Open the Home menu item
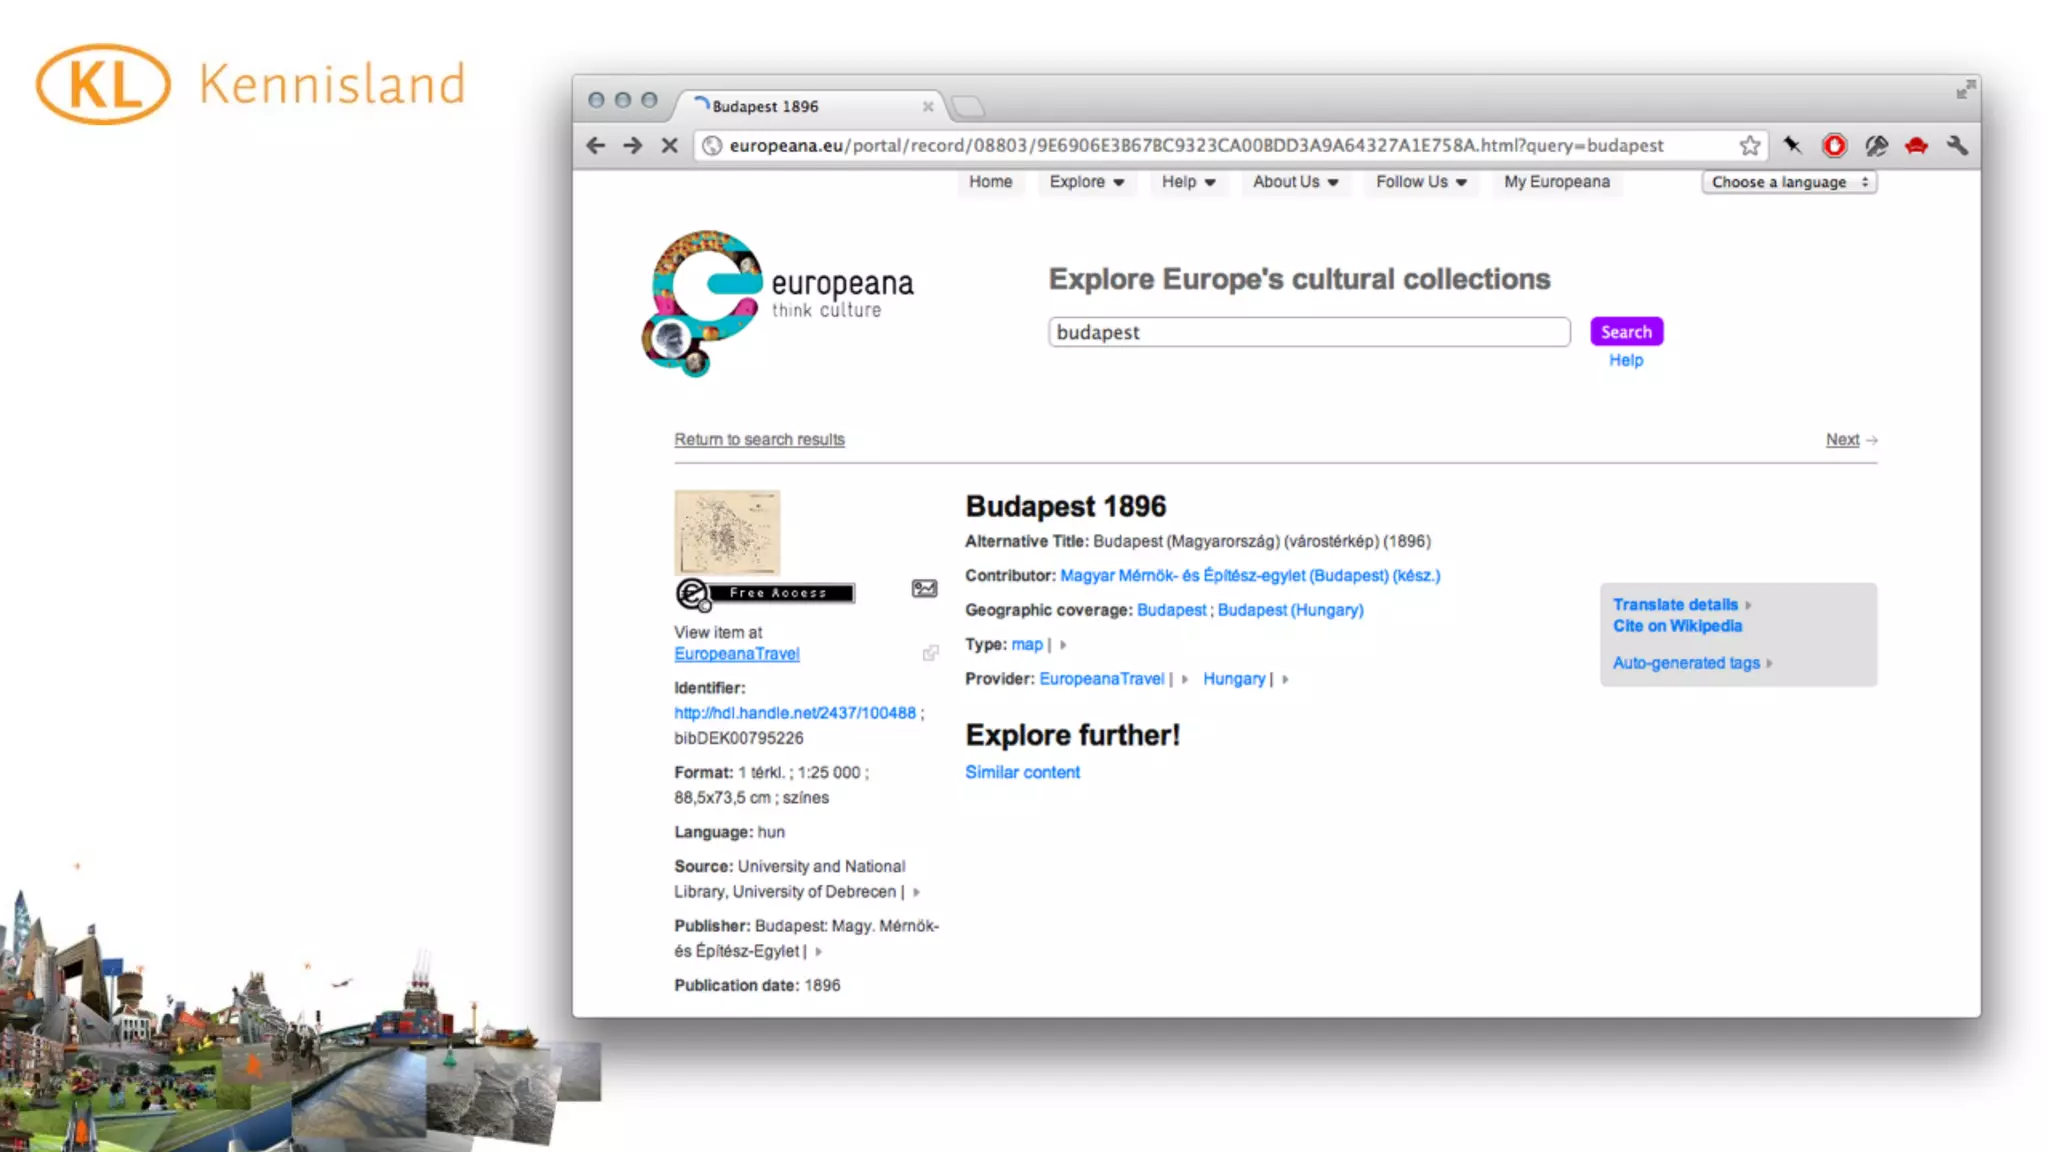The width and height of the screenshot is (2048, 1152). pyautogui.click(x=990, y=182)
